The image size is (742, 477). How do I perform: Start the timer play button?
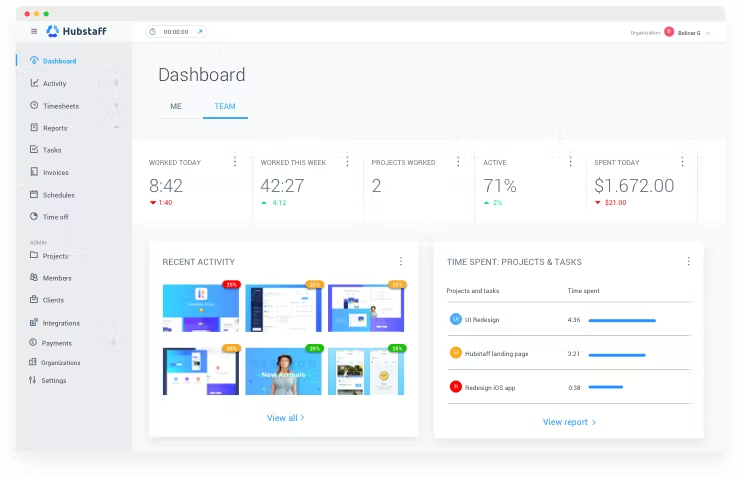click(200, 32)
